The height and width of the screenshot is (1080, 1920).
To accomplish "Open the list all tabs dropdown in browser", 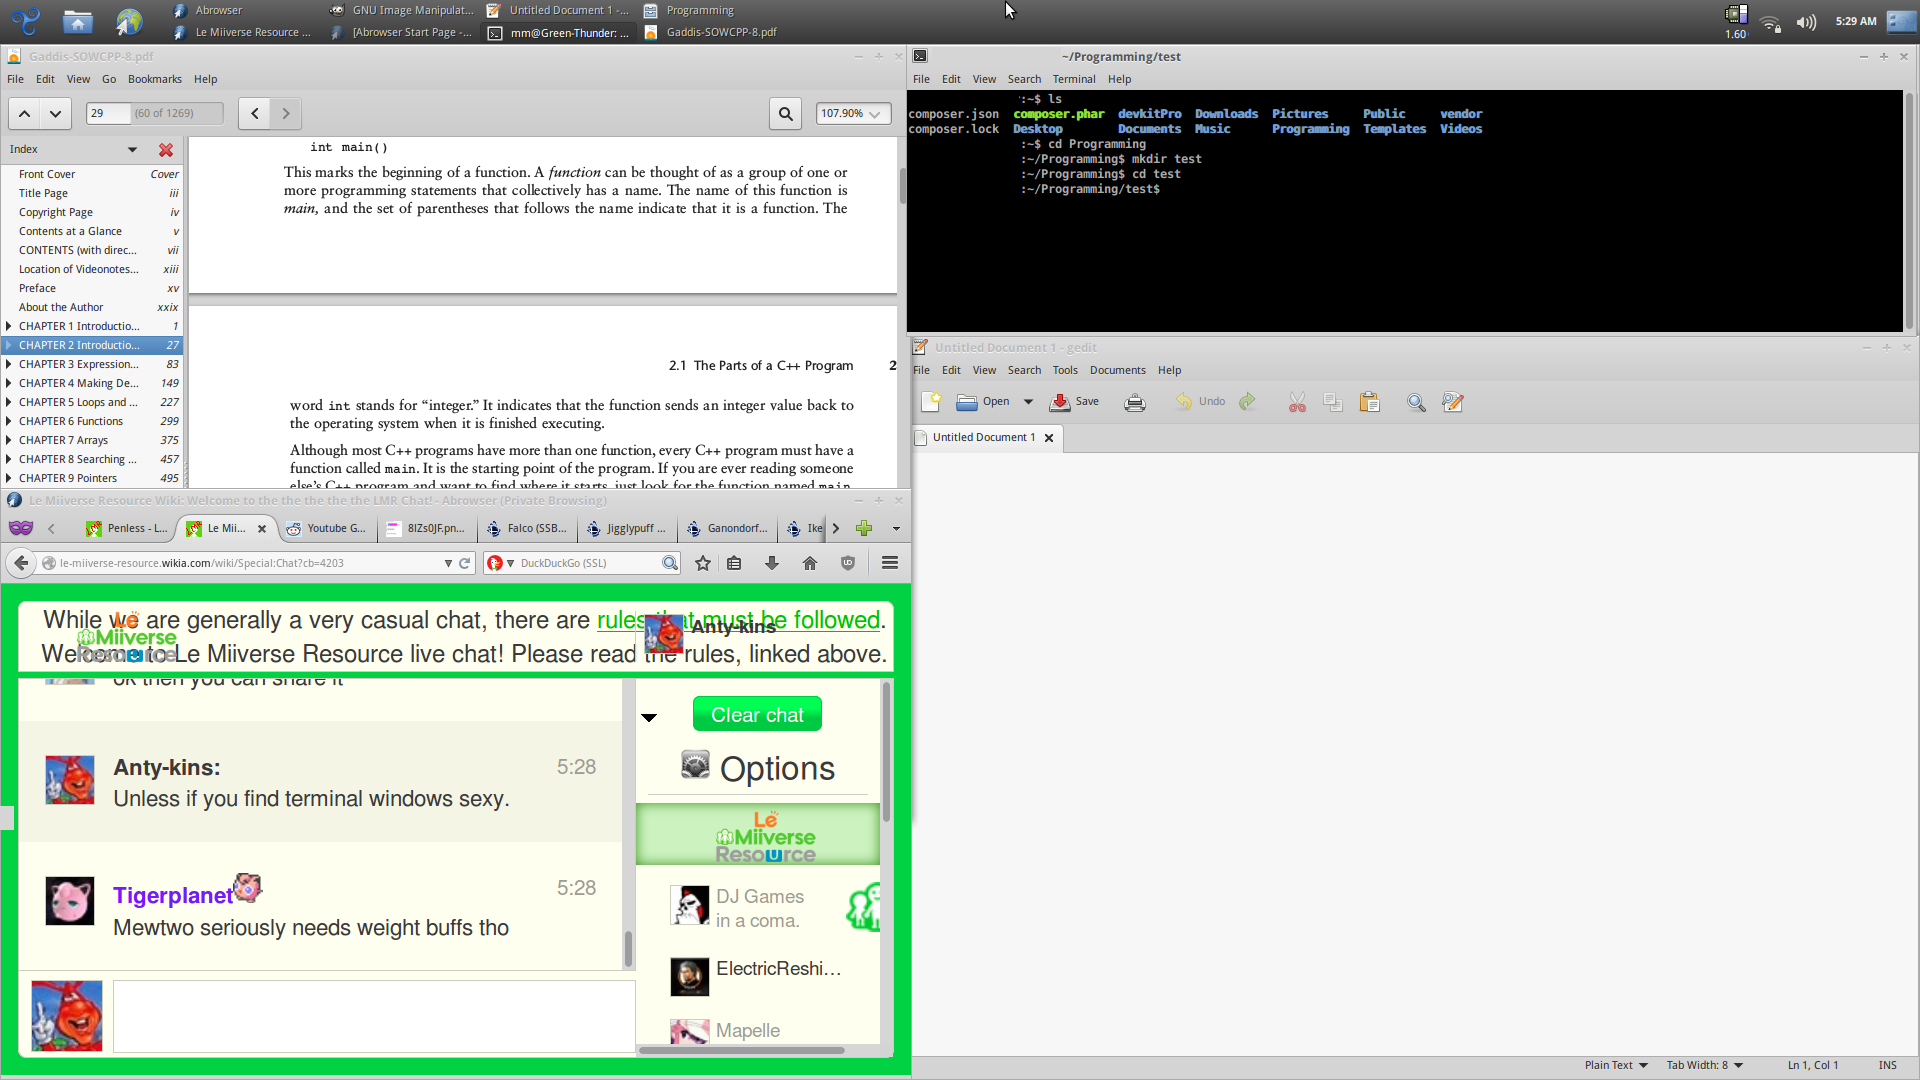I will [x=896, y=528].
